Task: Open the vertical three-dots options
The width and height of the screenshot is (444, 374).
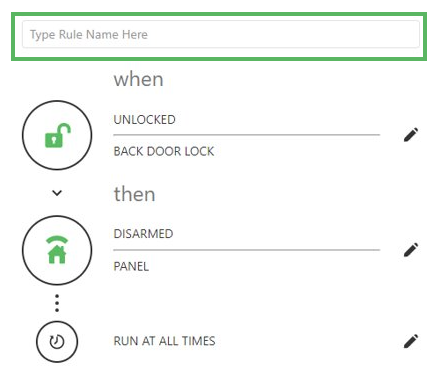Action: (x=57, y=303)
